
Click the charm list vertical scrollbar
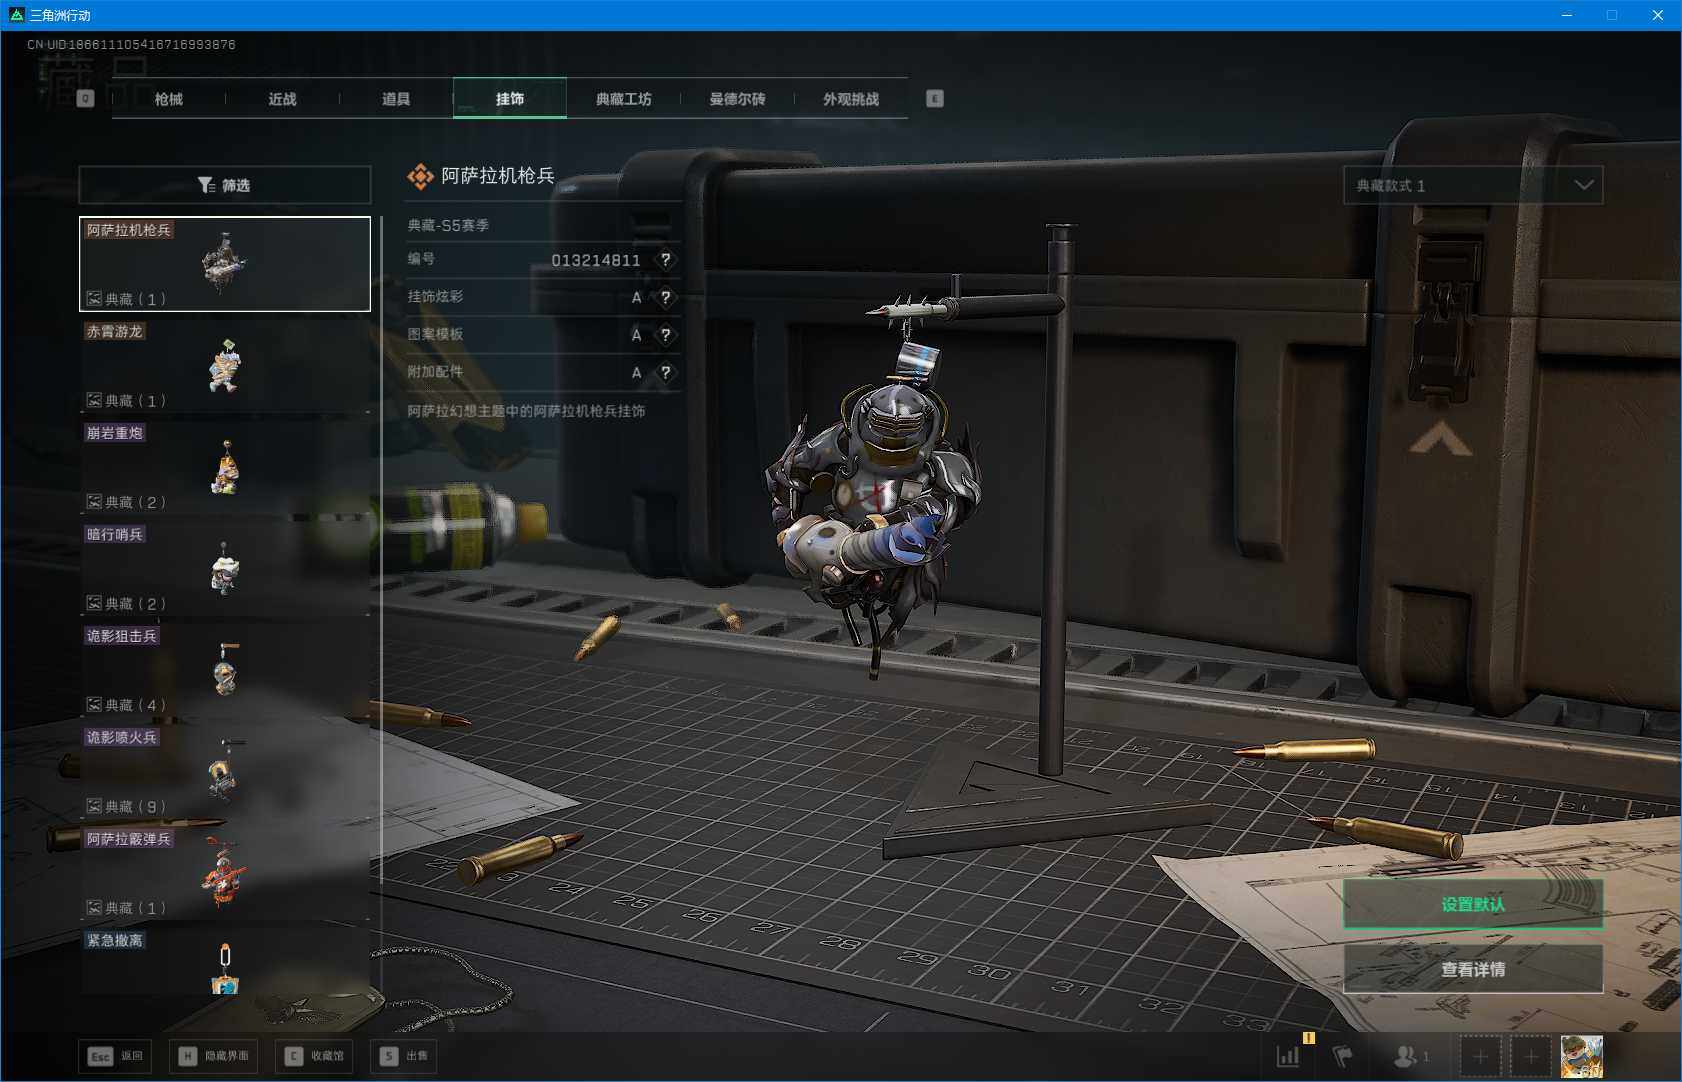381,550
